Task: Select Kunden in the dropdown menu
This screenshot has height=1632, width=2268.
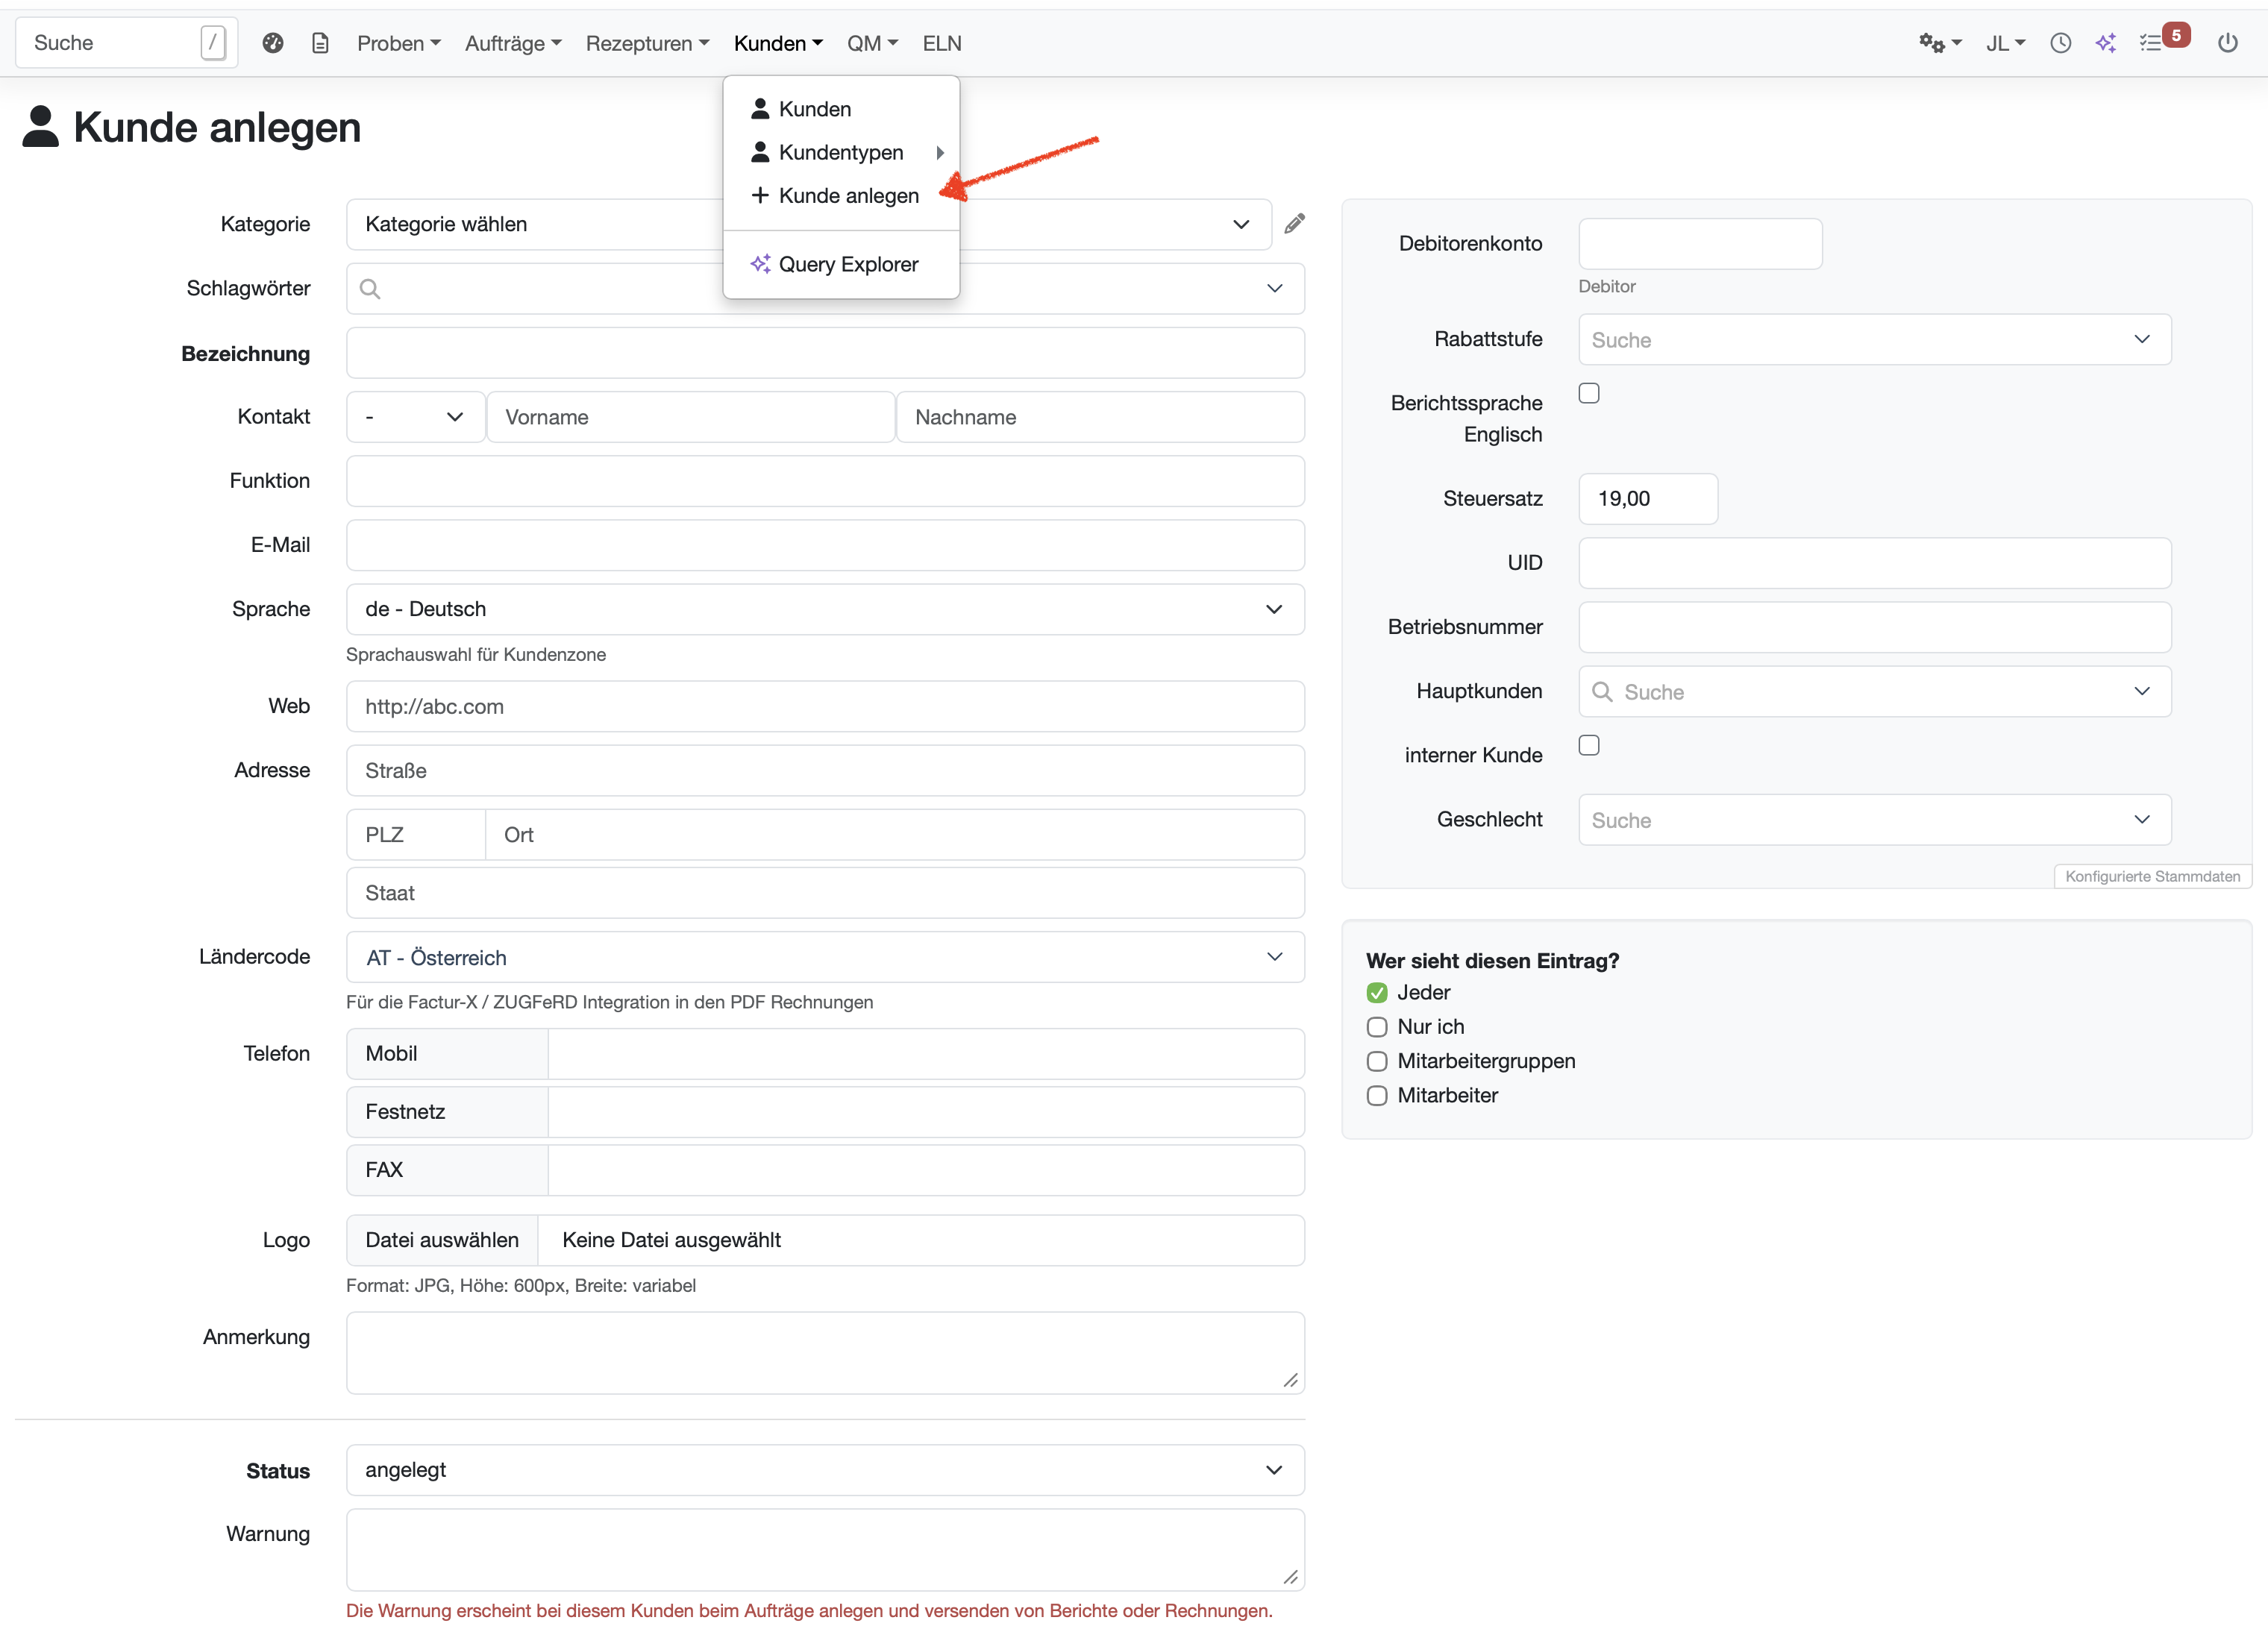Action: point(841,109)
